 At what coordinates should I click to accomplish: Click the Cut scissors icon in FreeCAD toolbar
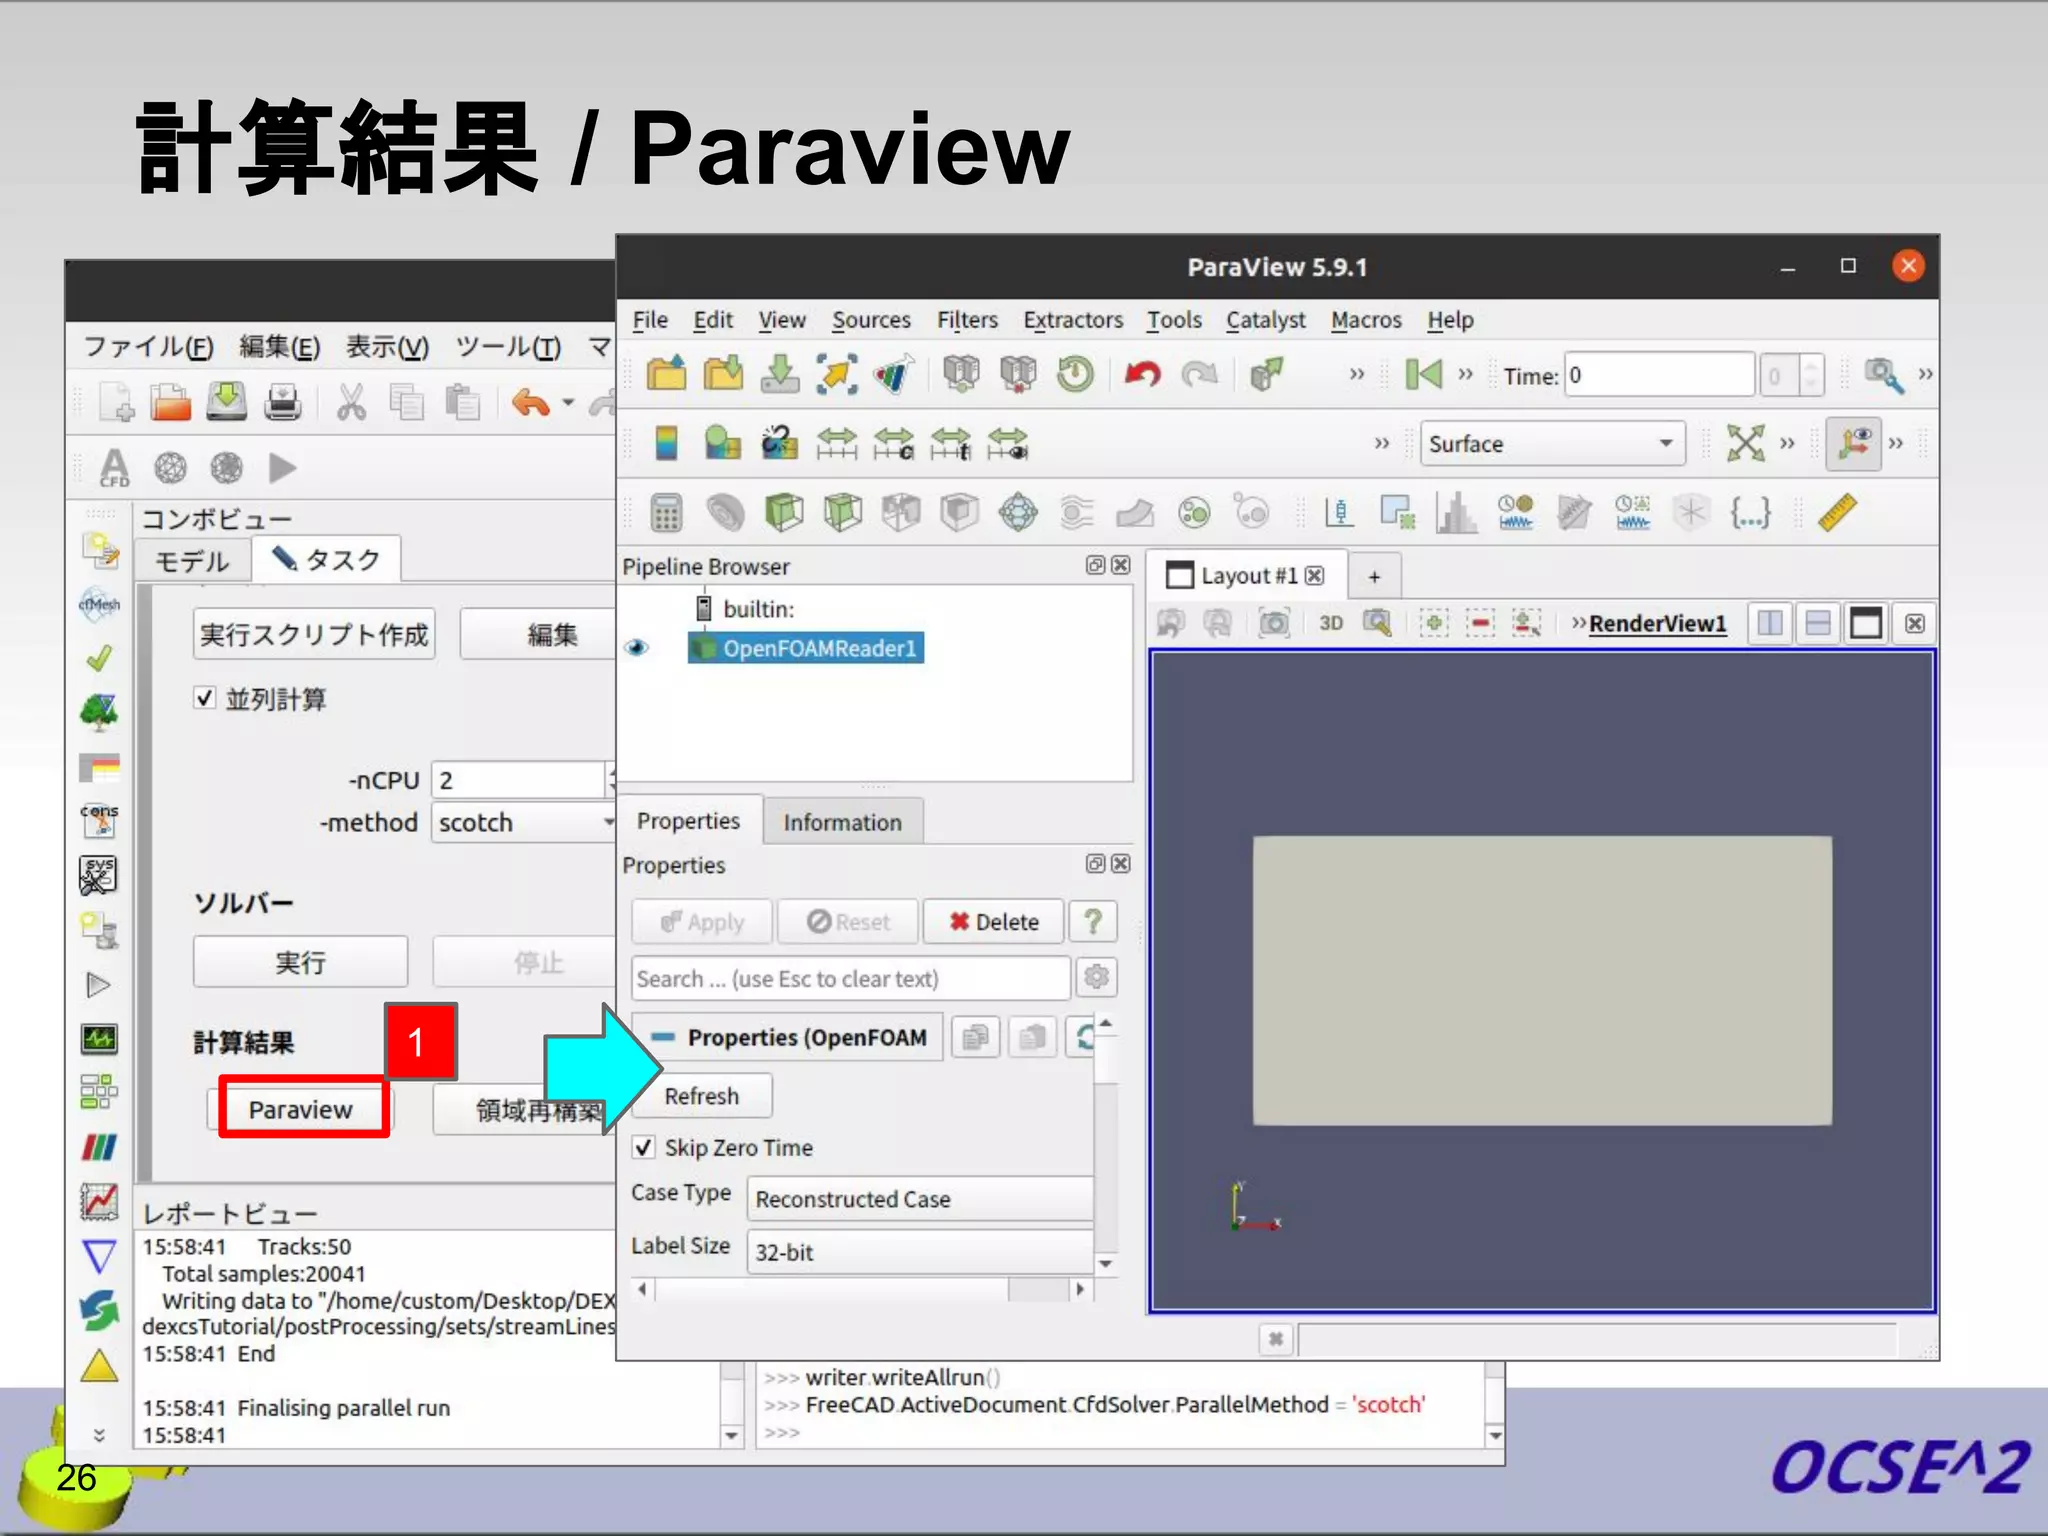coord(351,403)
